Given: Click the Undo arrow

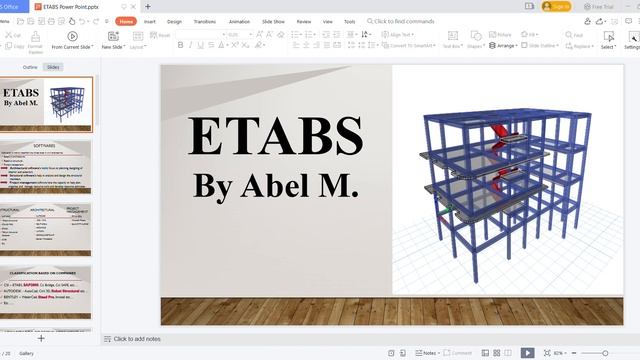Looking at the screenshot, I should pos(82,21).
